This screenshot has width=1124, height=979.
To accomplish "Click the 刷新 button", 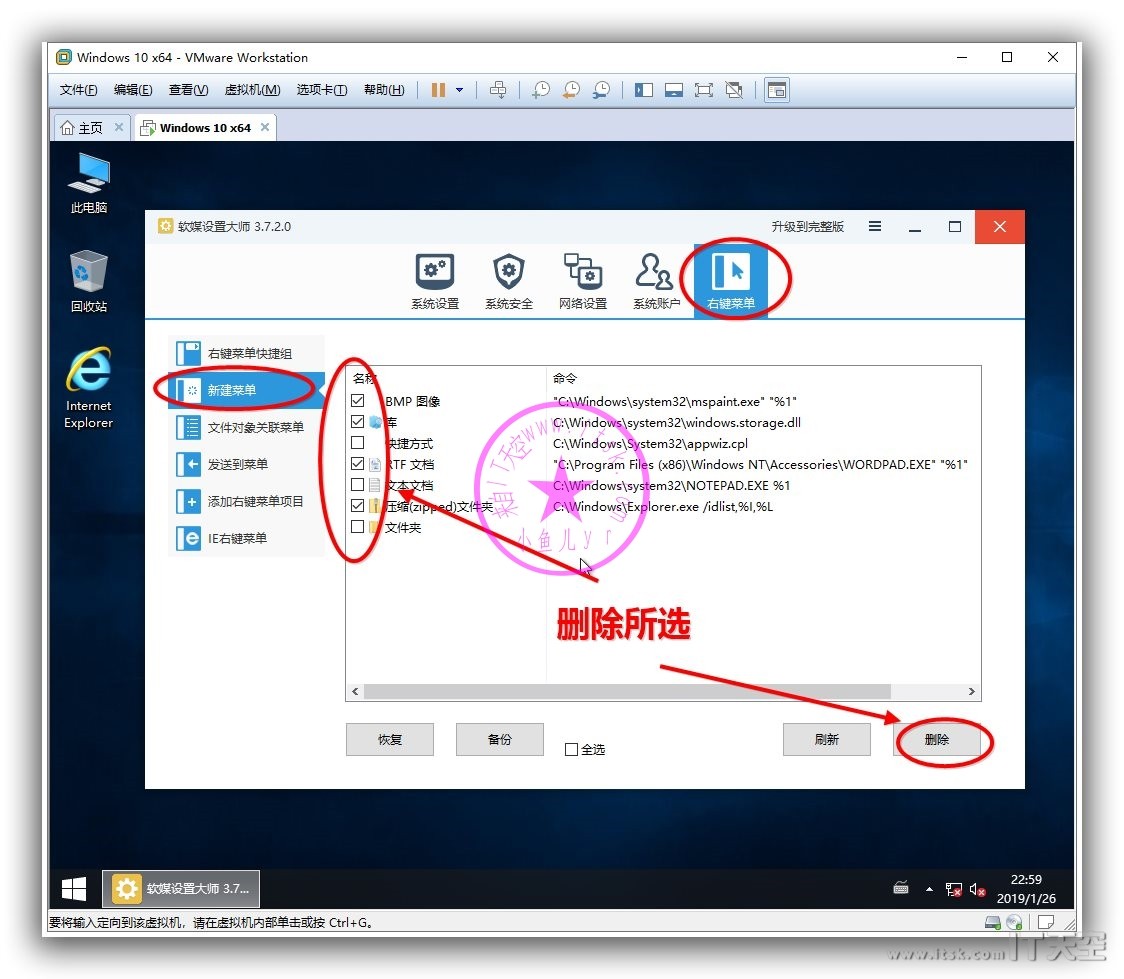I will pyautogui.click(x=827, y=740).
